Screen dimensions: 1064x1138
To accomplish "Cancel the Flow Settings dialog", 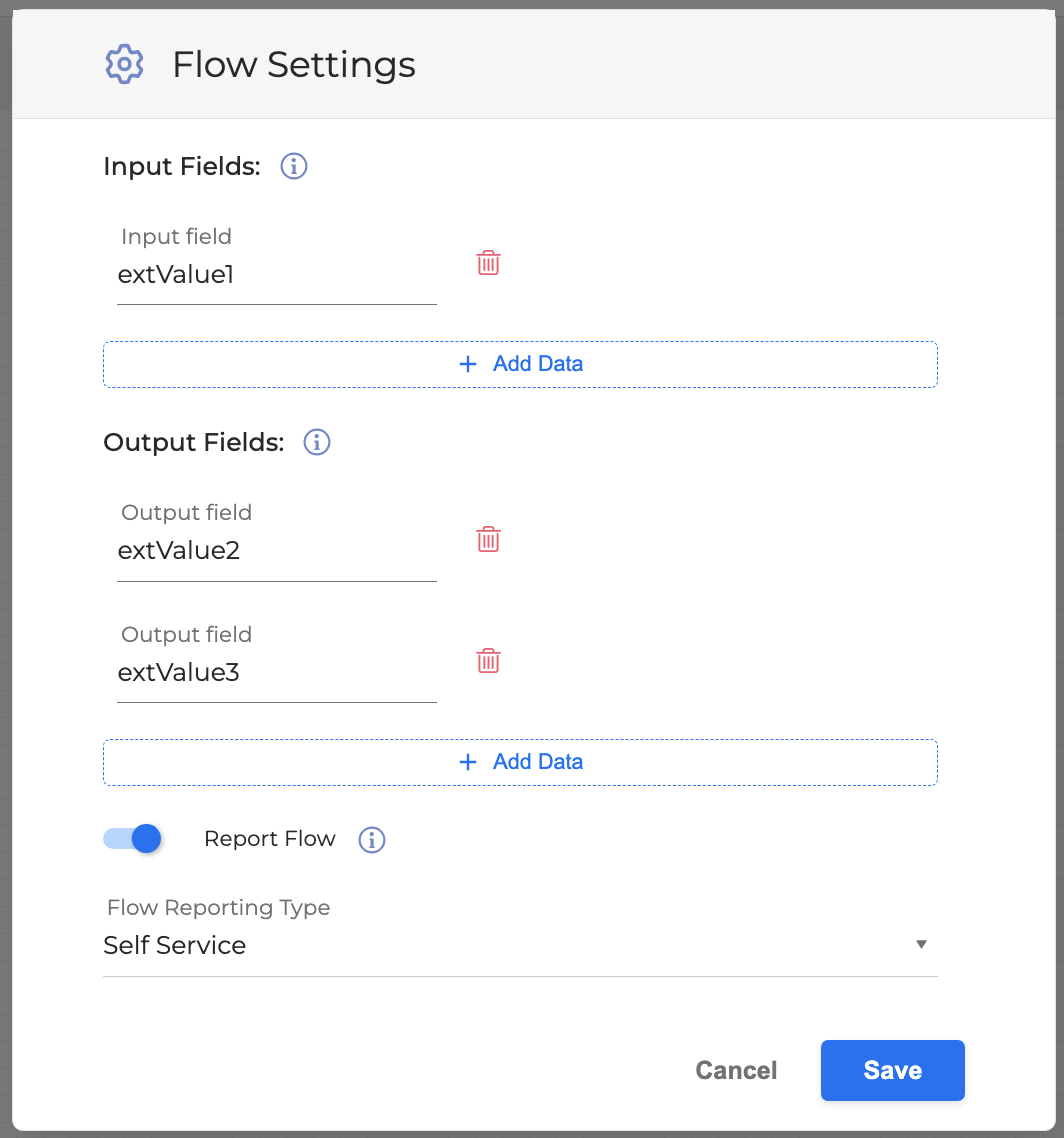I will click(x=736, y=1070).
